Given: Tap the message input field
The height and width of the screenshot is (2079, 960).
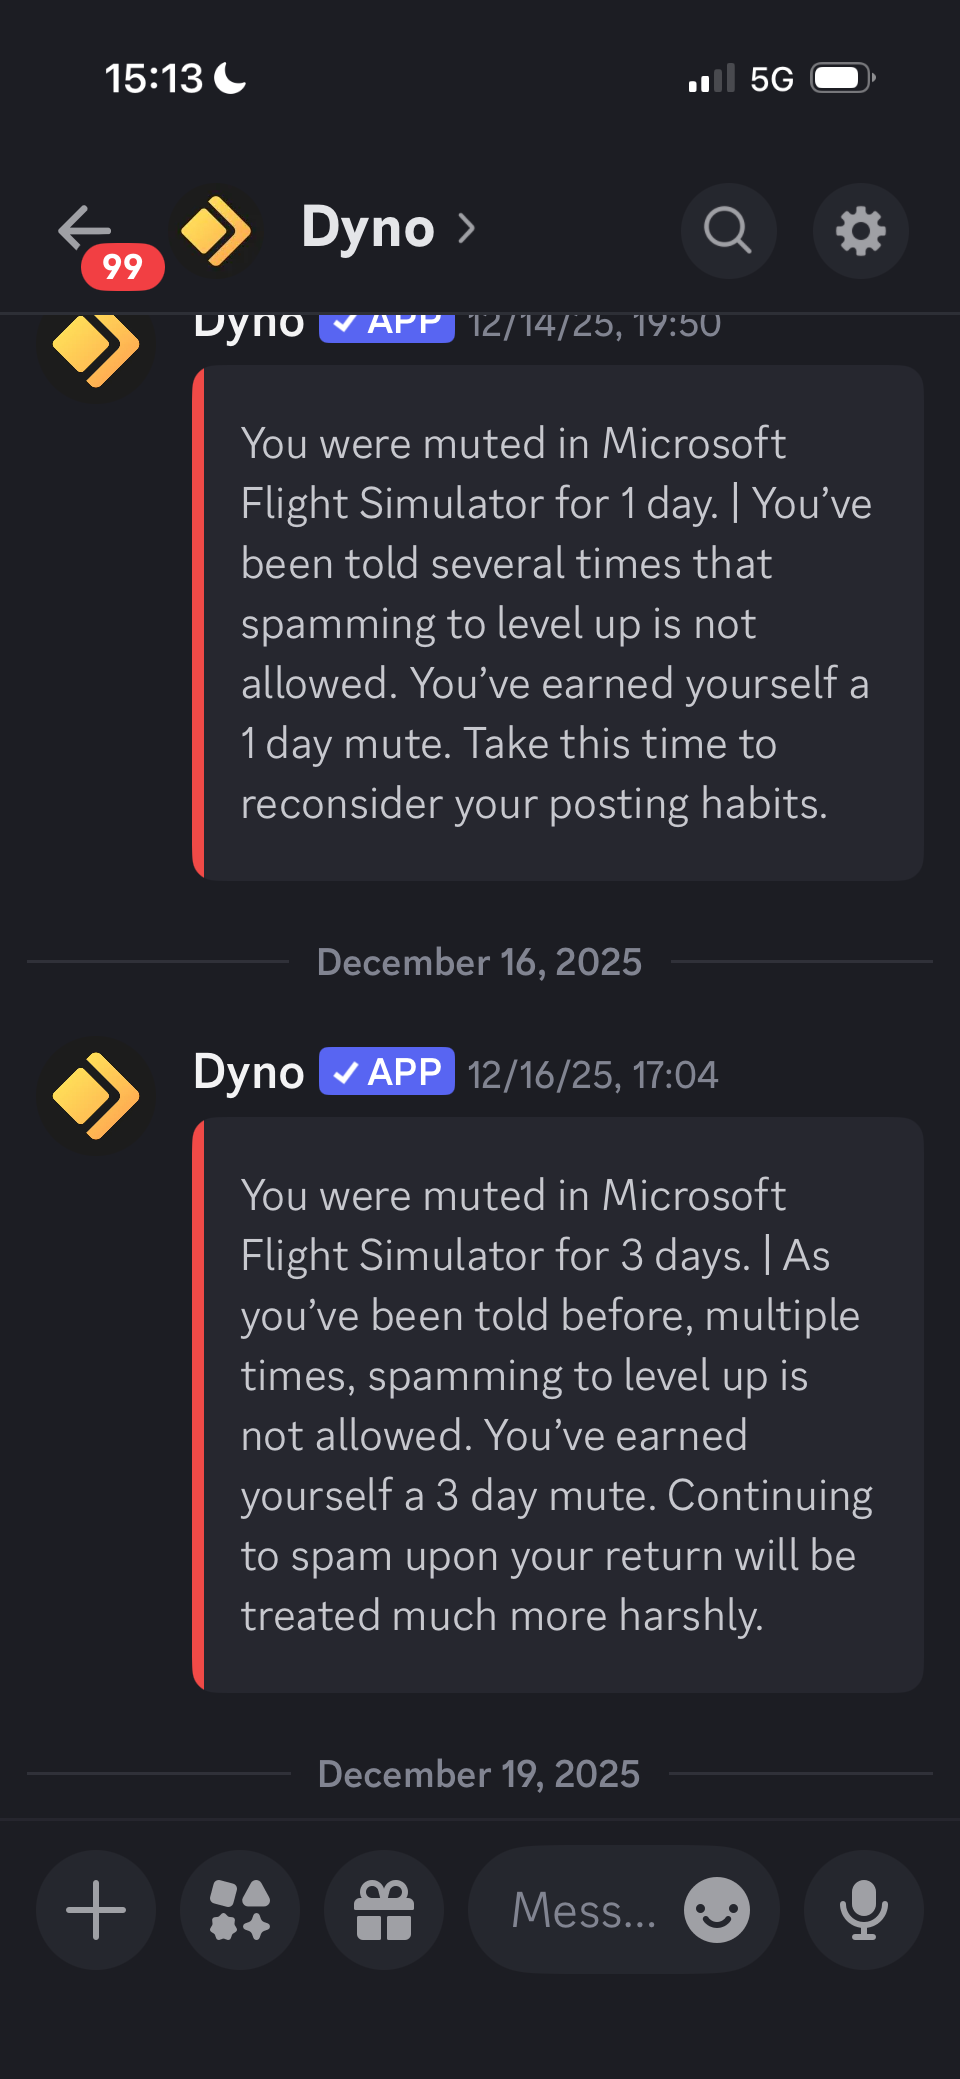Looking at the screenshot, I should click(x=585, y=1910).
